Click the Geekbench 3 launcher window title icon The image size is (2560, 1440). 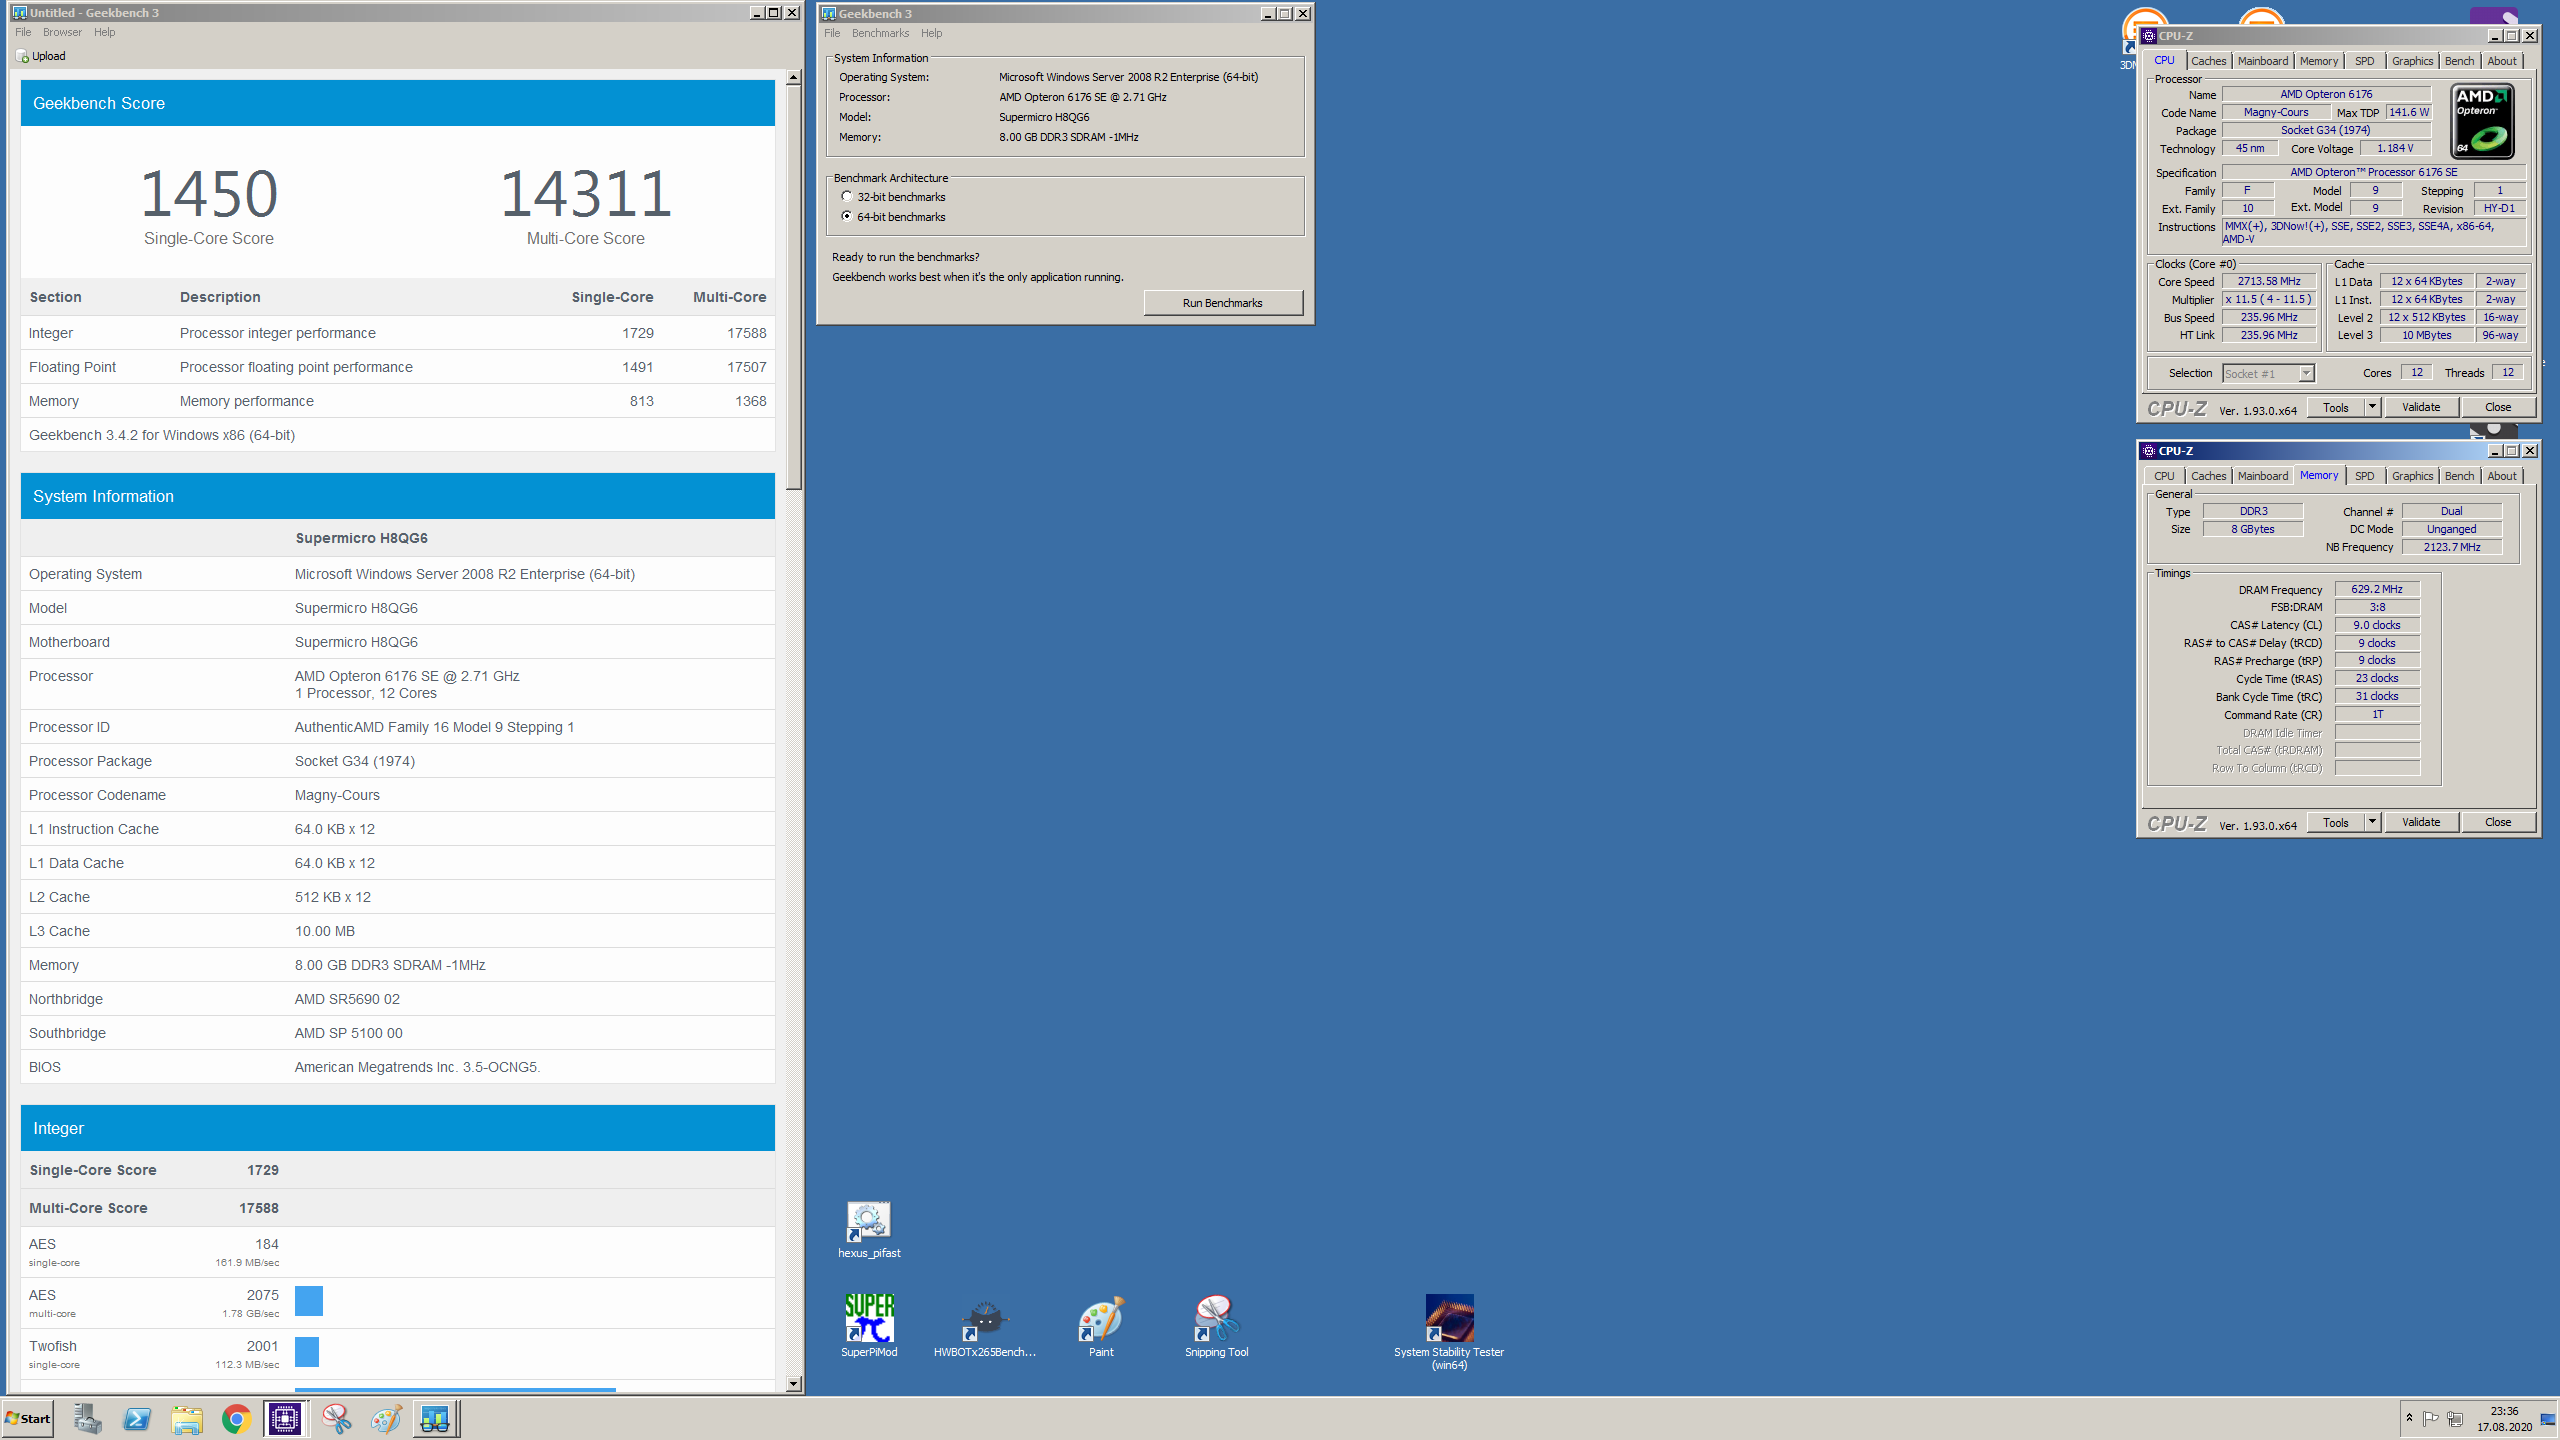click(828, 14)
